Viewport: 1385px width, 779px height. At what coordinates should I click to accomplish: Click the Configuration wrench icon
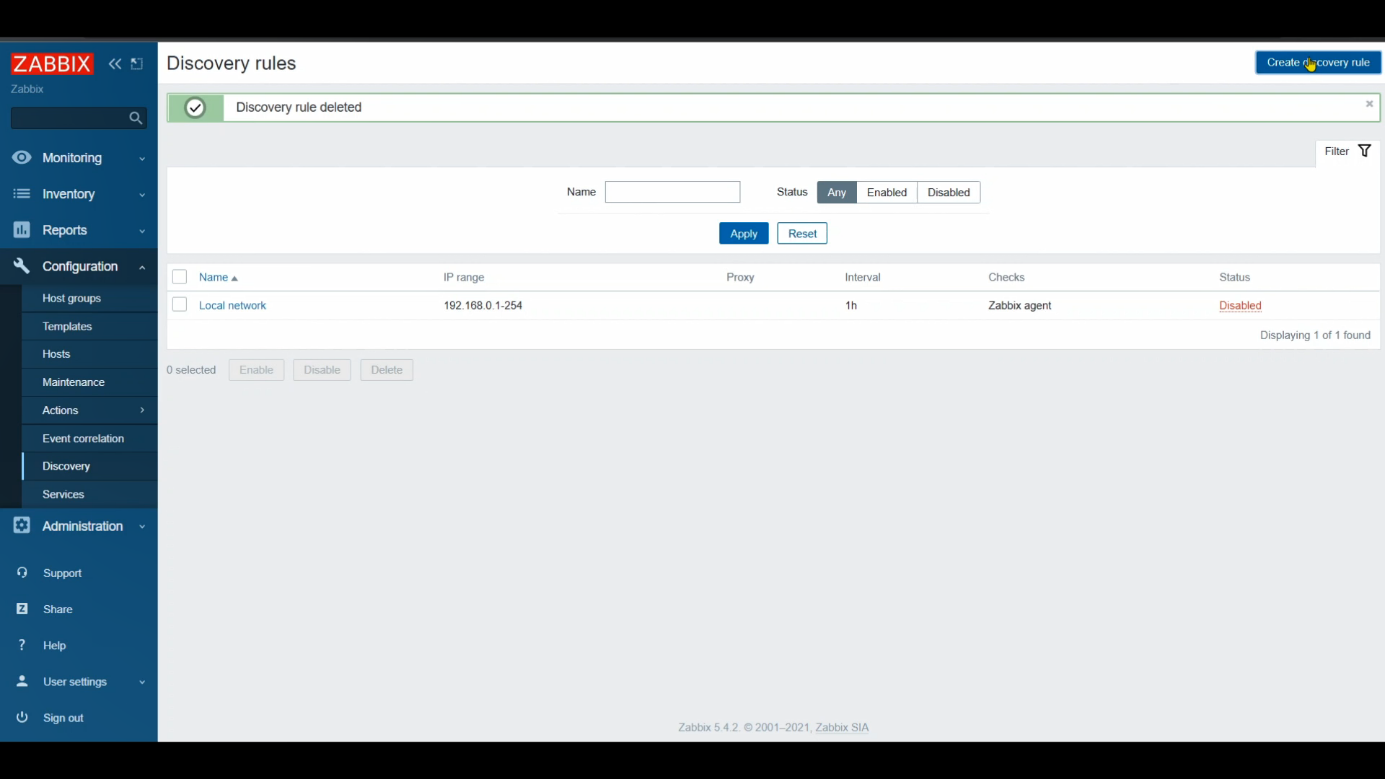pyautogui.click(x=21, y=266)
